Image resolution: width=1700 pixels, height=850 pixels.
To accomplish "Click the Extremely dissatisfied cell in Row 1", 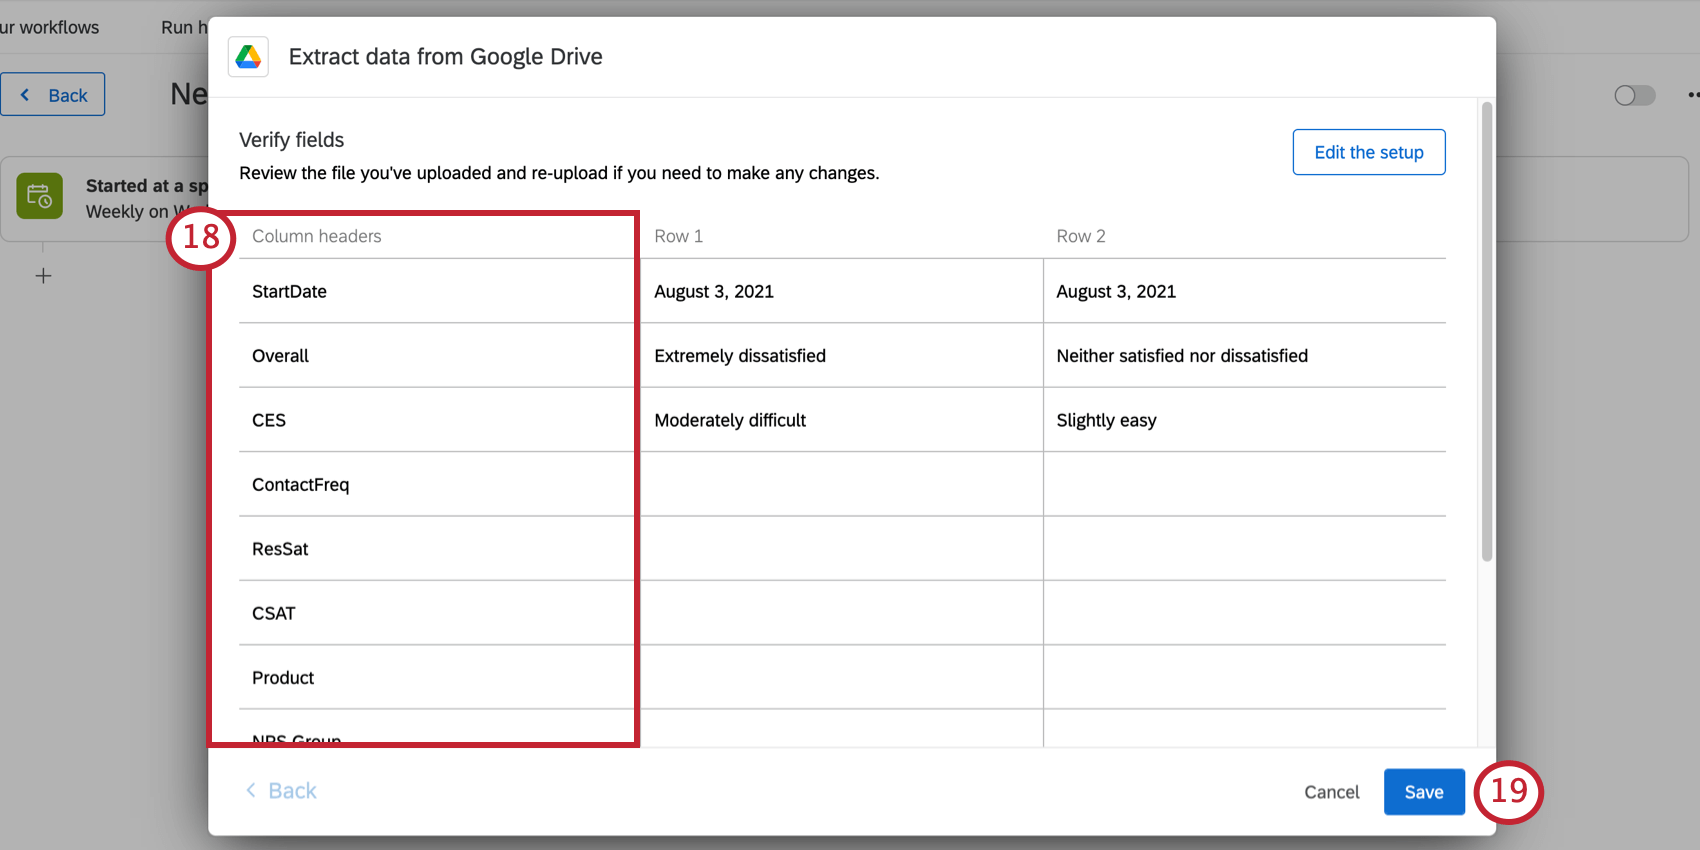I will (842, 355).
